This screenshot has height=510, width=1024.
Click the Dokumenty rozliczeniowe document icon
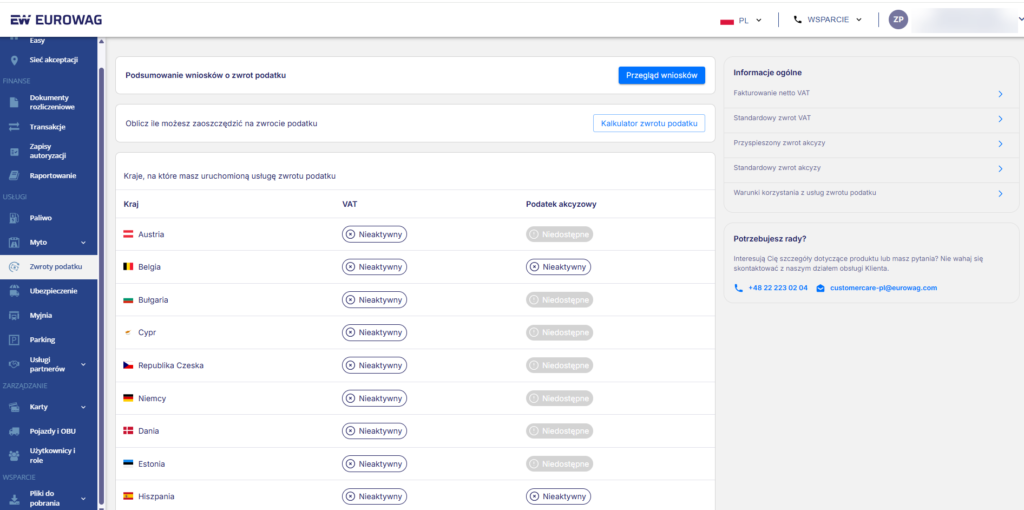click(x=14, y=103)
